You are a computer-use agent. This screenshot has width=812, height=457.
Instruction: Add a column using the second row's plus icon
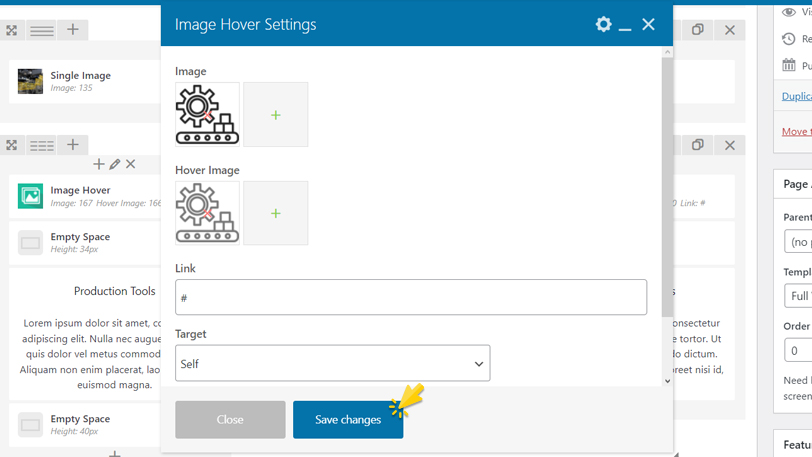(x=73, y=145)
